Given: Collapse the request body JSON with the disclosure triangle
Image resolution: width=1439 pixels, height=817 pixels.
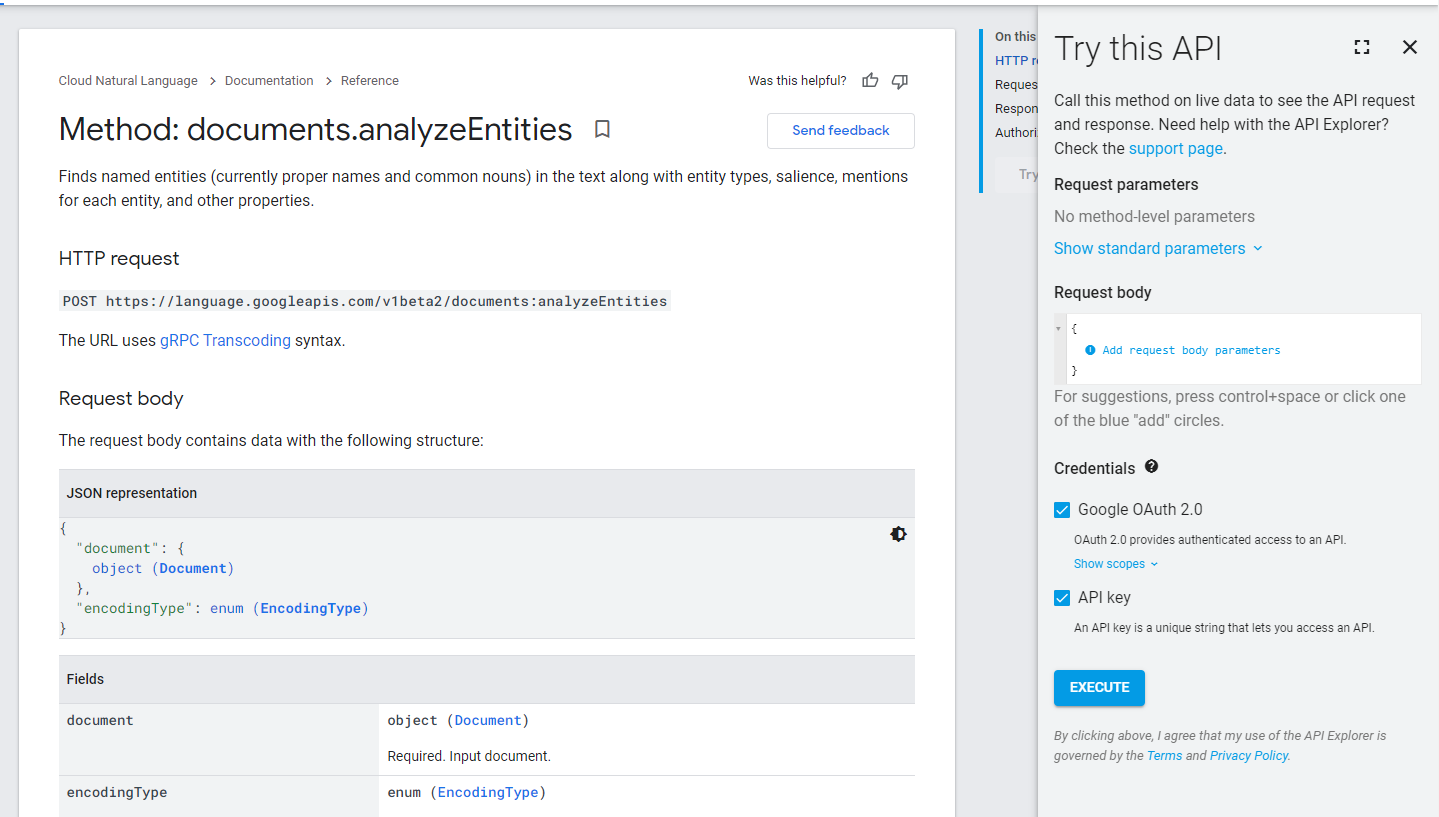Looking at the screenshot, I should click(x=1059, y=327).
